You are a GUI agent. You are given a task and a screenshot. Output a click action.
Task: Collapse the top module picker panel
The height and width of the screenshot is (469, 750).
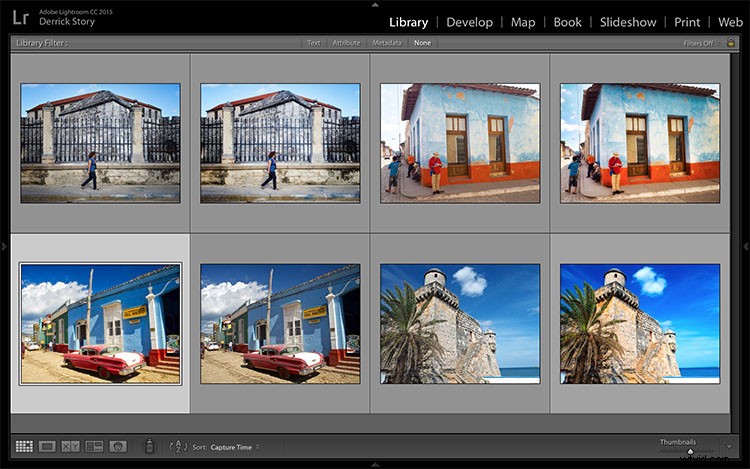pyautogui.click(x=375, y=4)
